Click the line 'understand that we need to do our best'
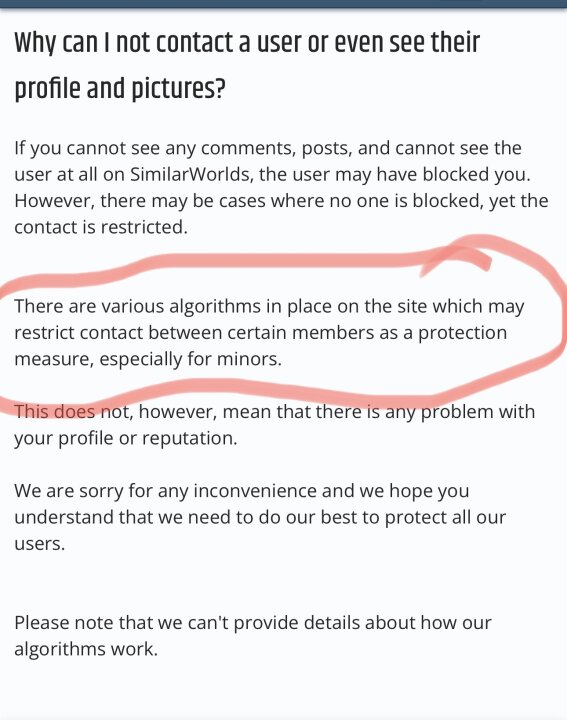This screenshot has width=567, height=720. tap(260, 517)
